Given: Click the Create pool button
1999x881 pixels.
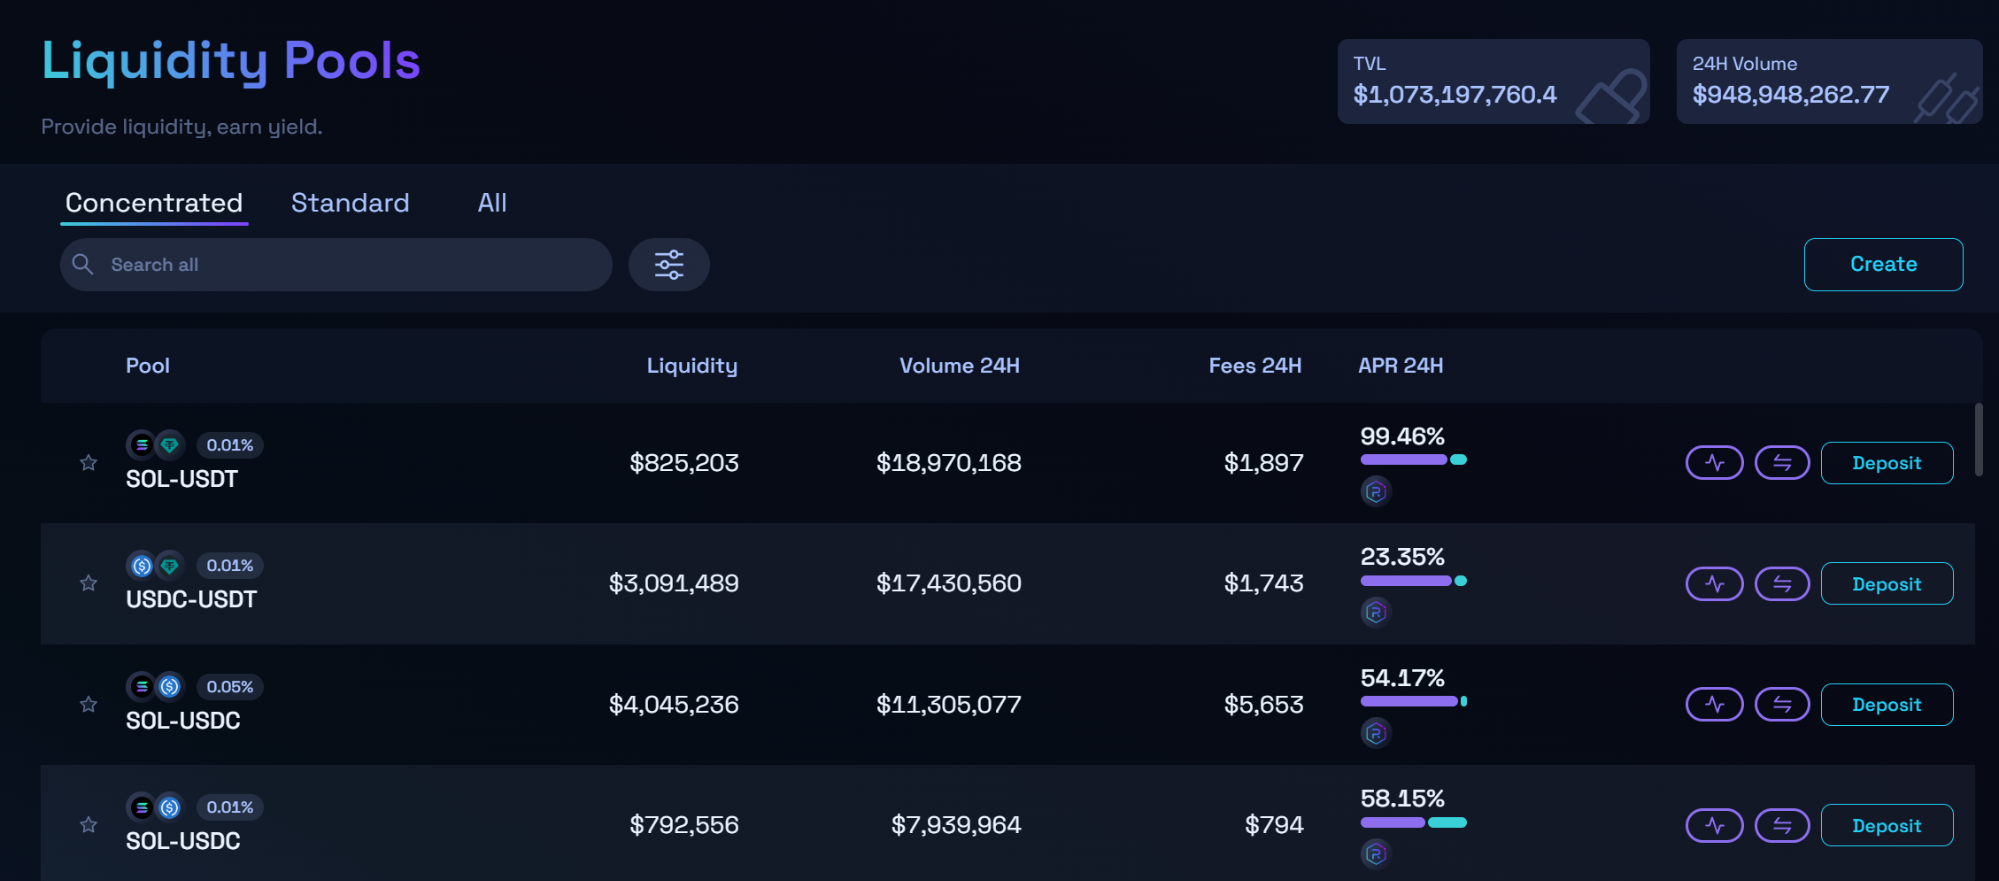Looking at the screenshot, I should [x=1883, y=265].
